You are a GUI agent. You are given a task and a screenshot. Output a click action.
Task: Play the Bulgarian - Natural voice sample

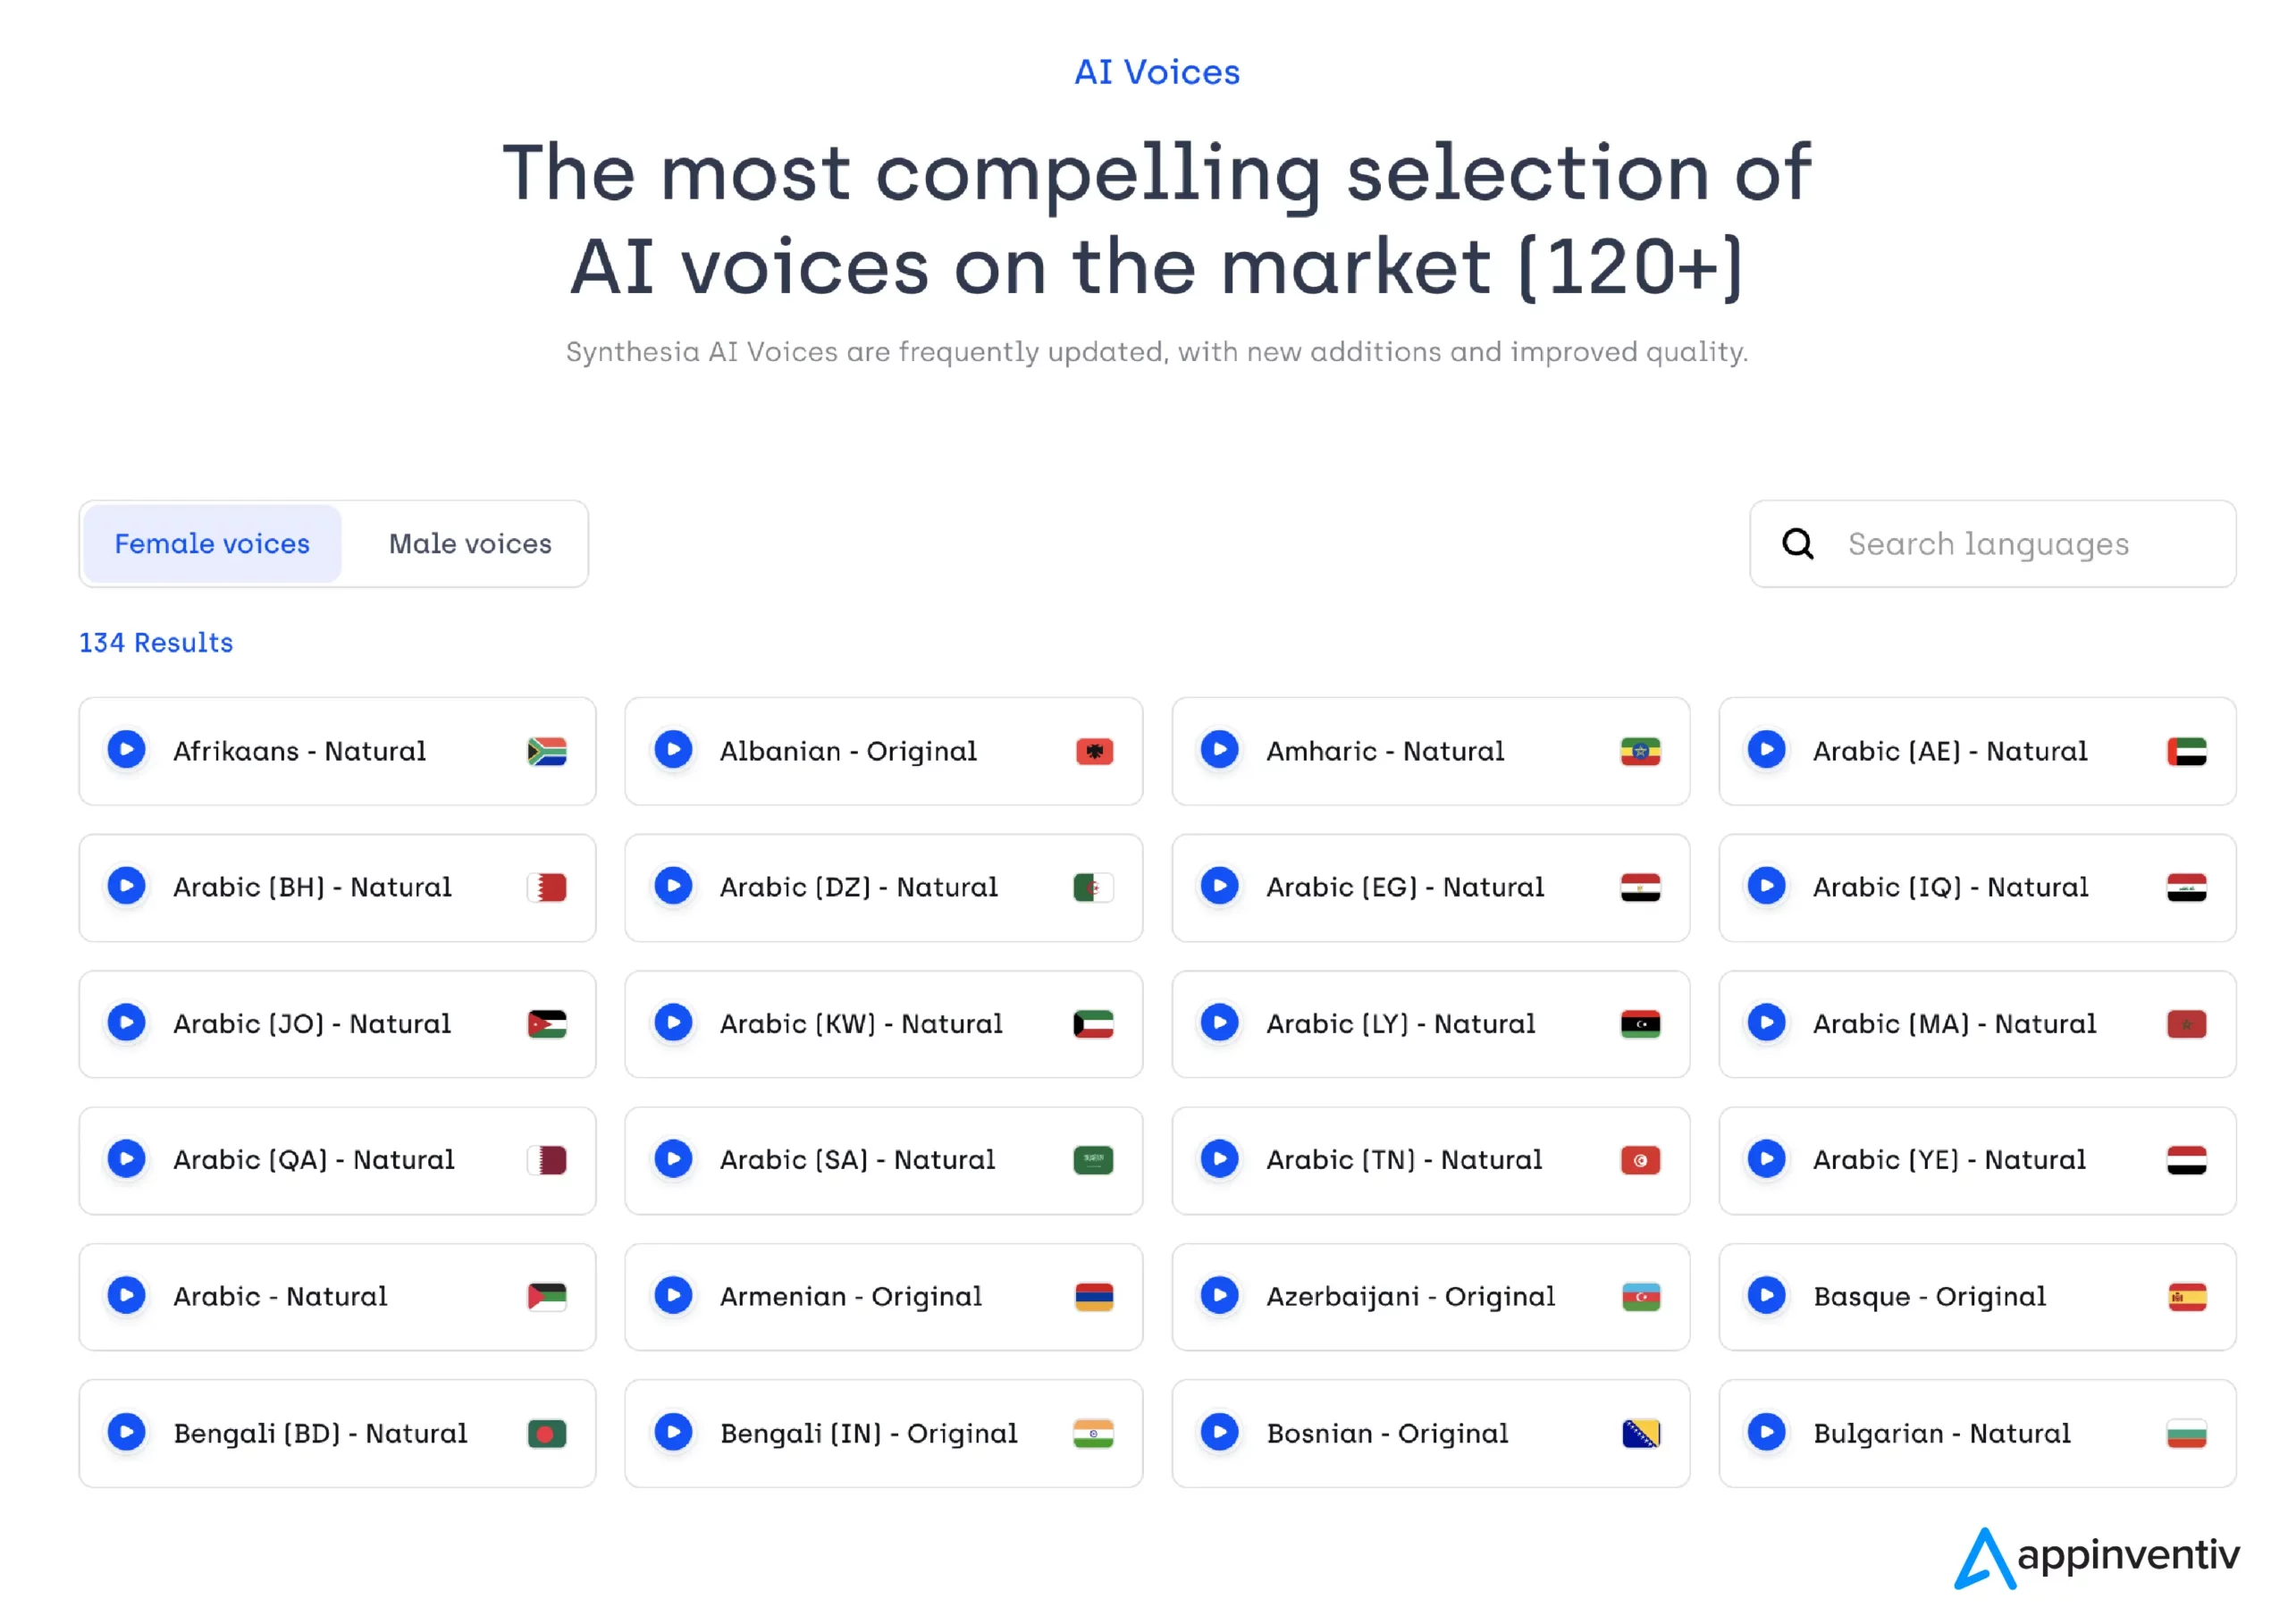coord(1766,1432)
